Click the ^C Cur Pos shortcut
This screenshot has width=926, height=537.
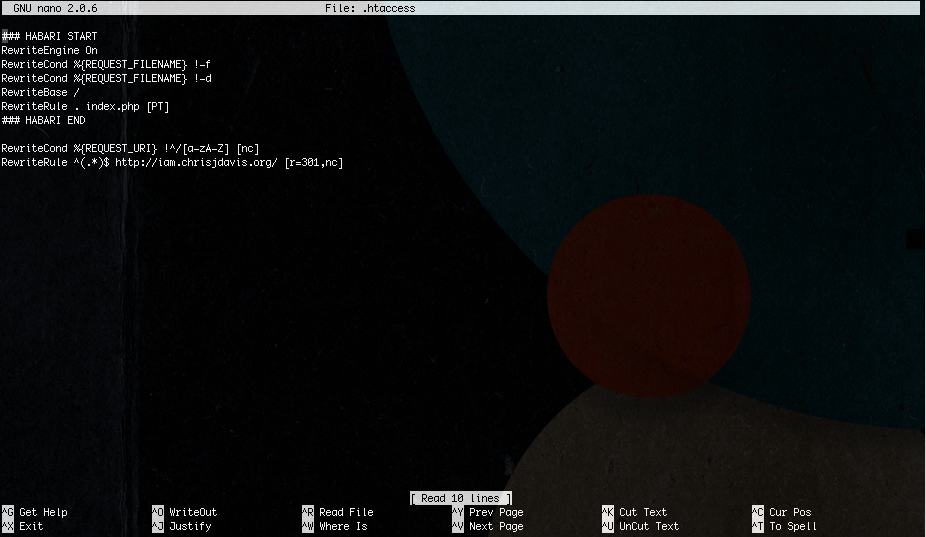coord(782,512)
